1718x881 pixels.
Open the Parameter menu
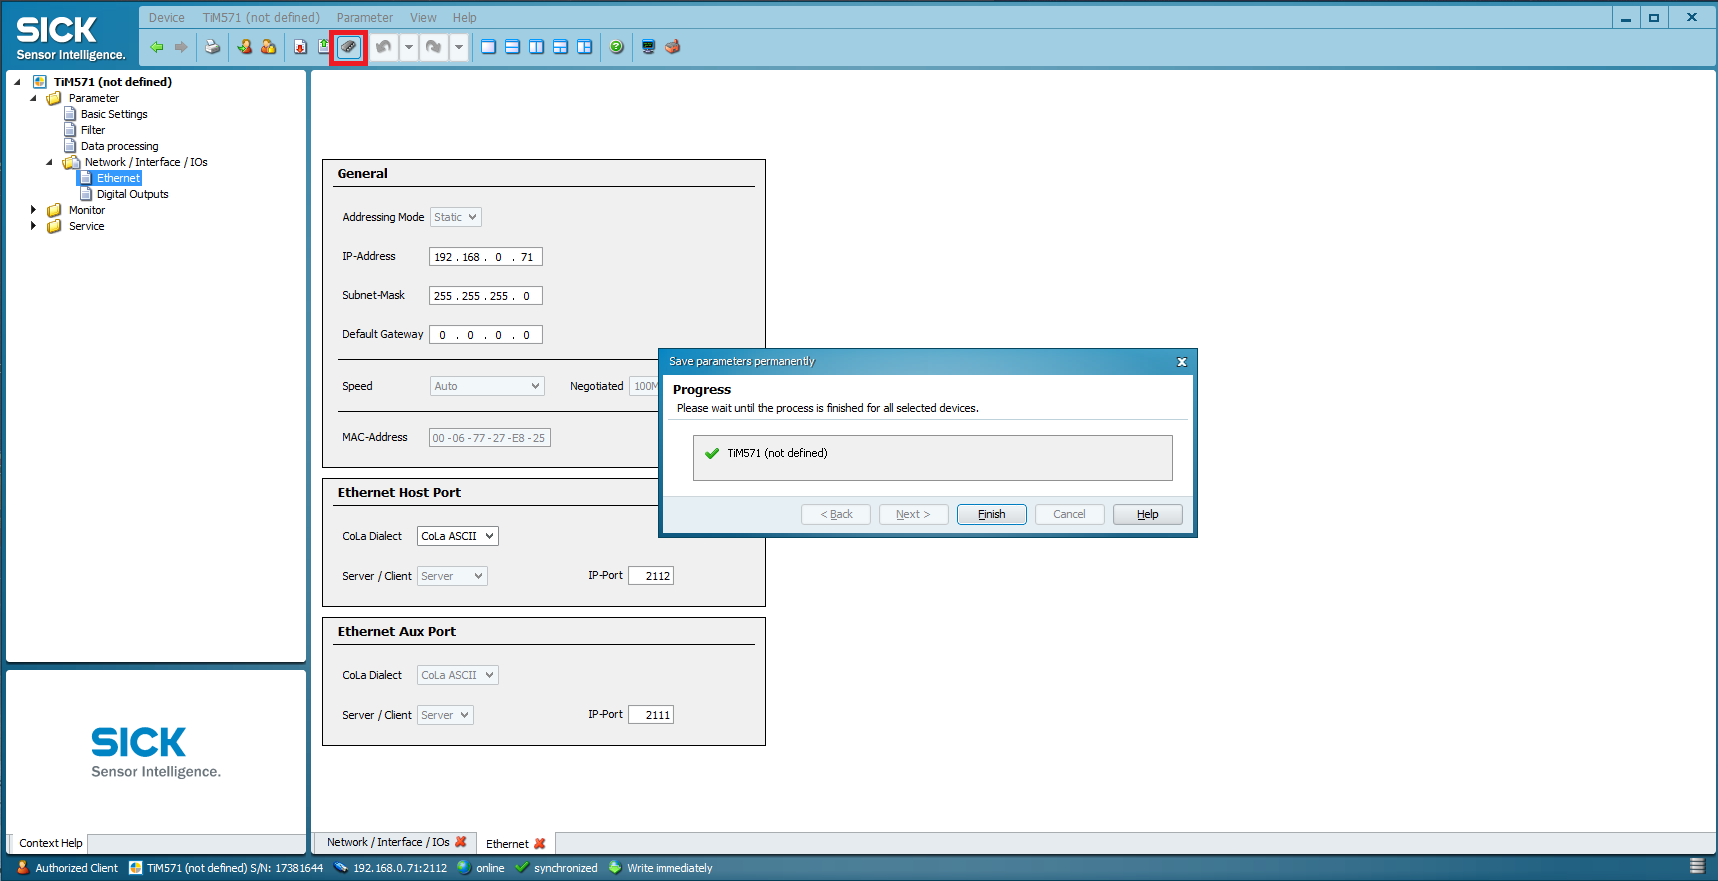tap(364, 17)
